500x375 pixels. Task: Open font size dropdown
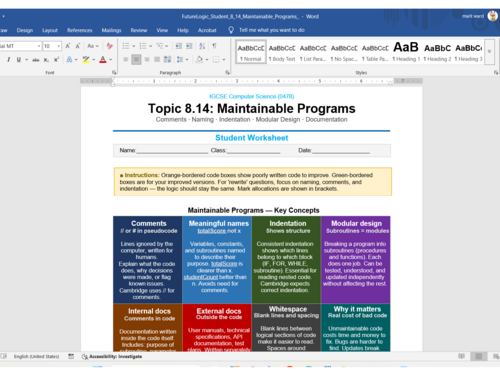click(59, 46)
